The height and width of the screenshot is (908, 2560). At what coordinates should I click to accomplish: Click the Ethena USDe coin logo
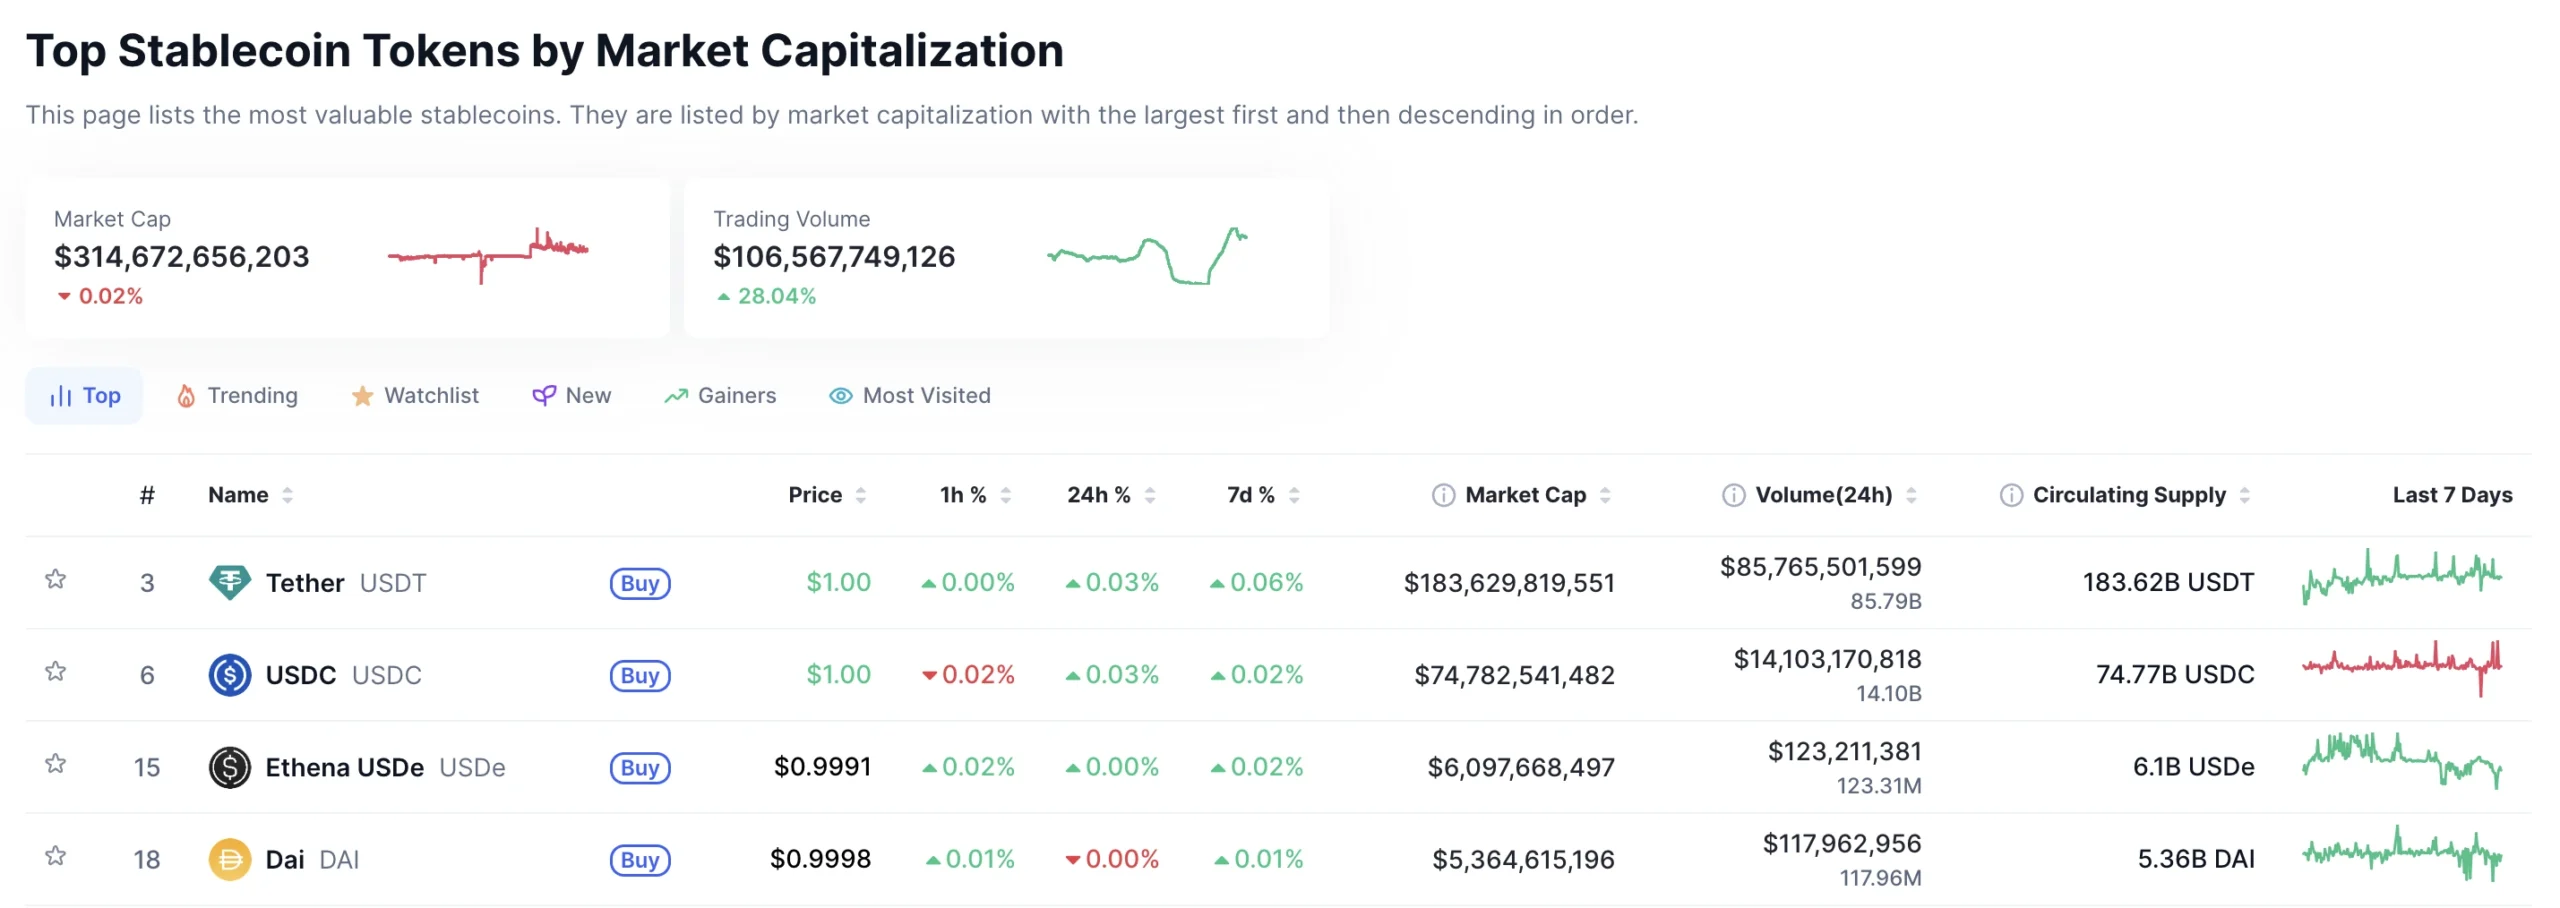point(229,767)
